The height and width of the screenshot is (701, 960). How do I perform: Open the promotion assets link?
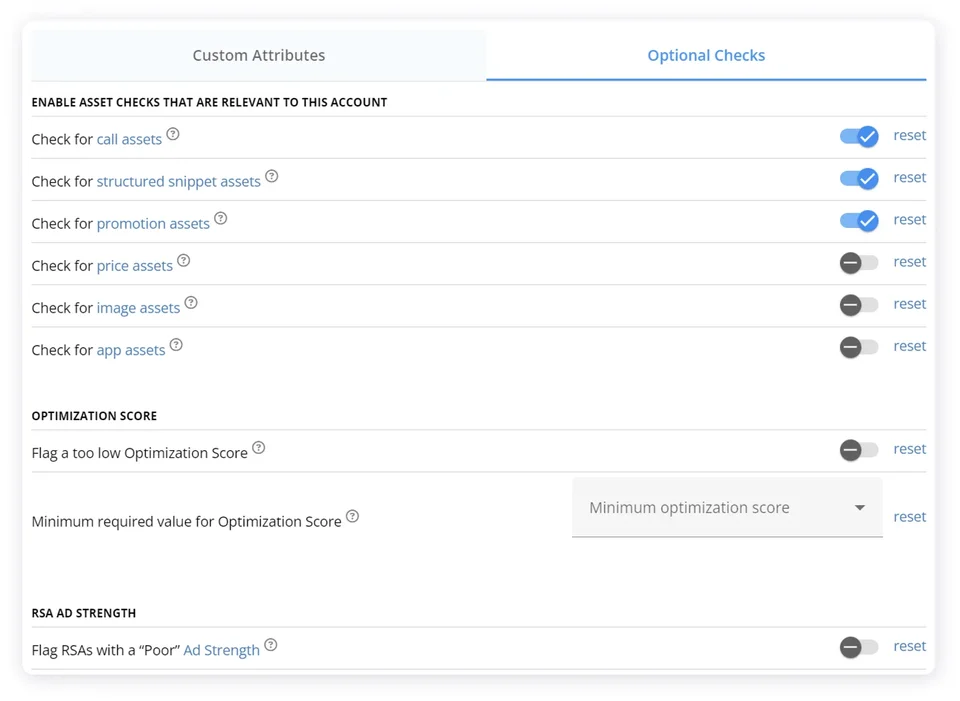click(x=153, y=223)
